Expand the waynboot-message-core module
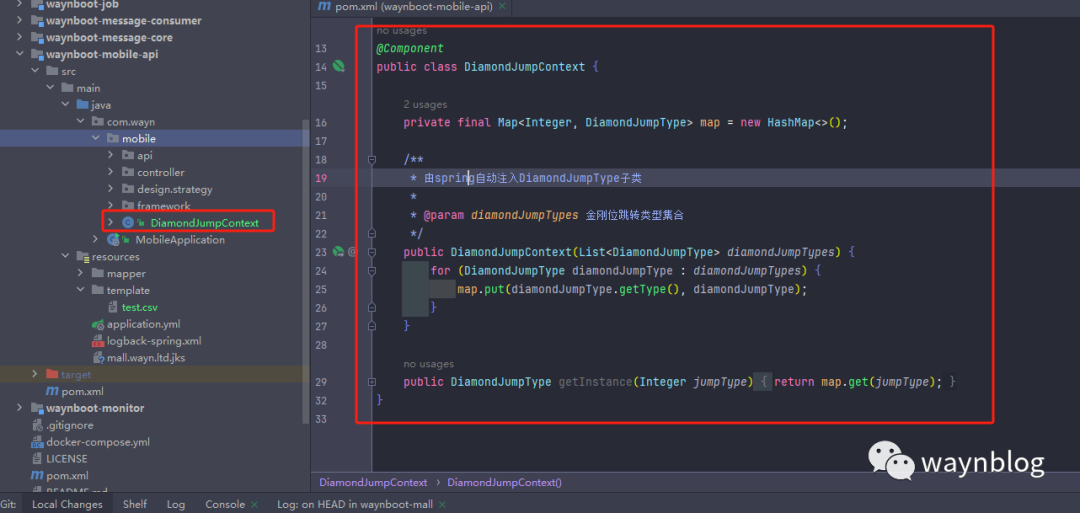Viewport: 1080px width, 513px height. coord(19,38)
